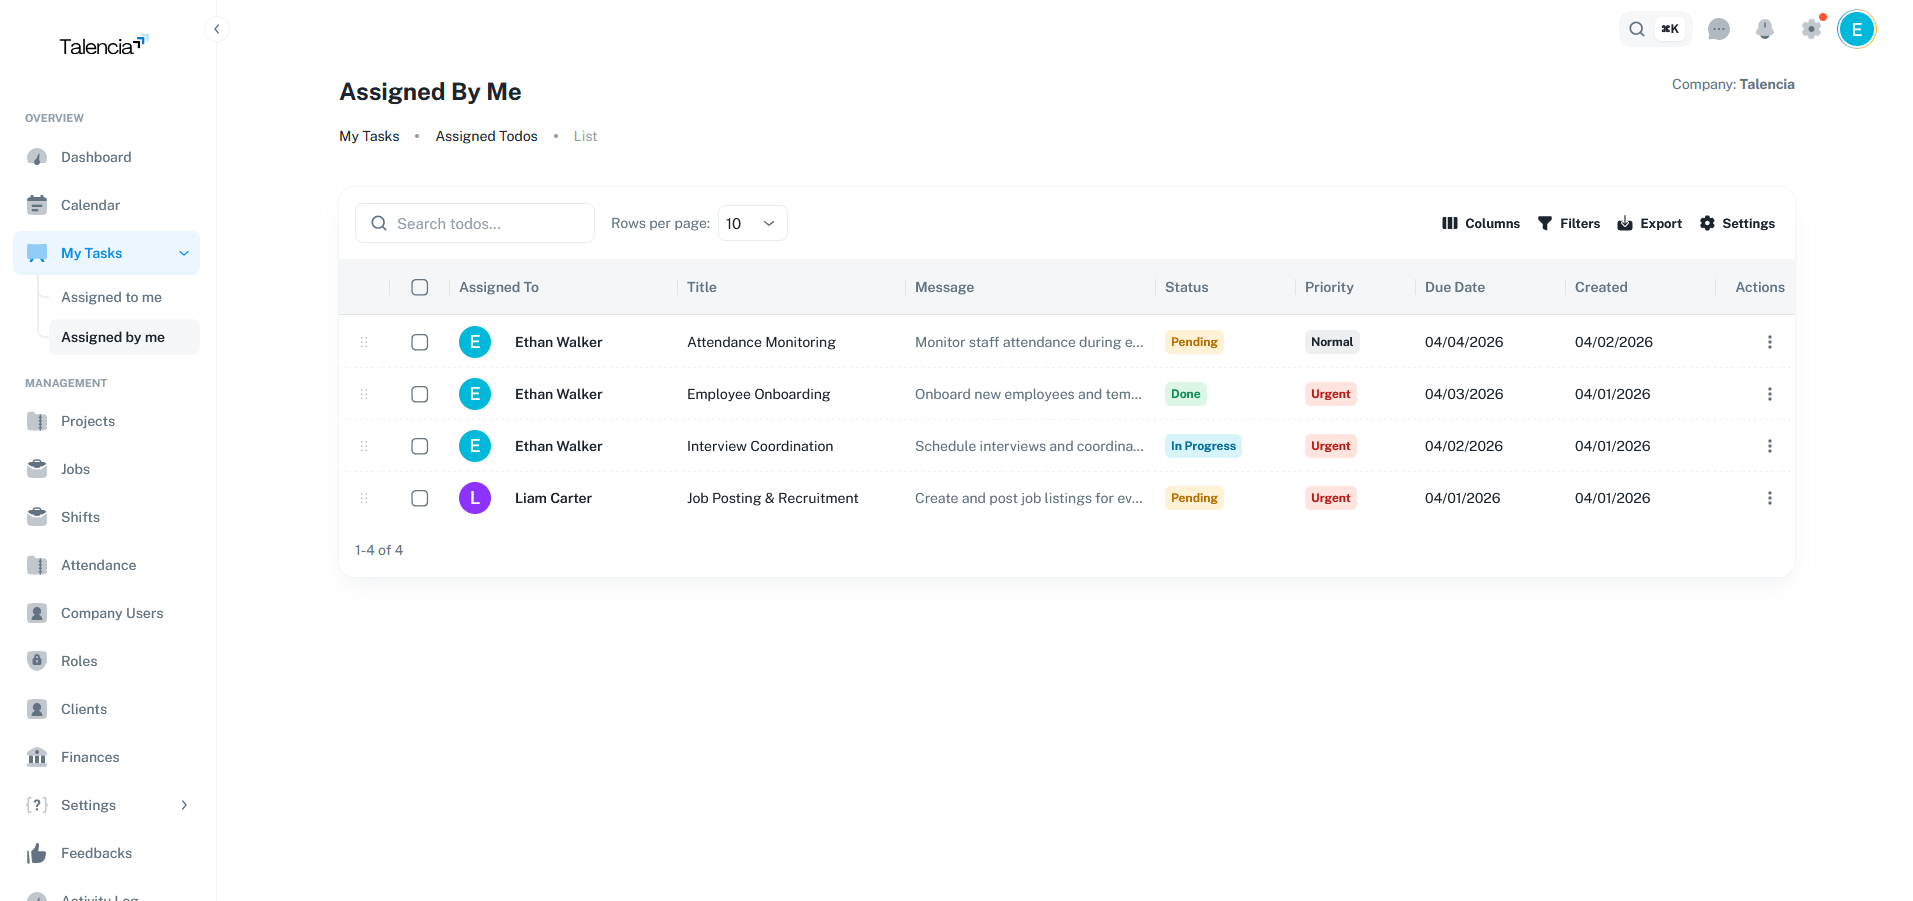The image size is (1913, 901).
Task: Check the Employee Onboarding row checkbox
Action: (420, 394)
